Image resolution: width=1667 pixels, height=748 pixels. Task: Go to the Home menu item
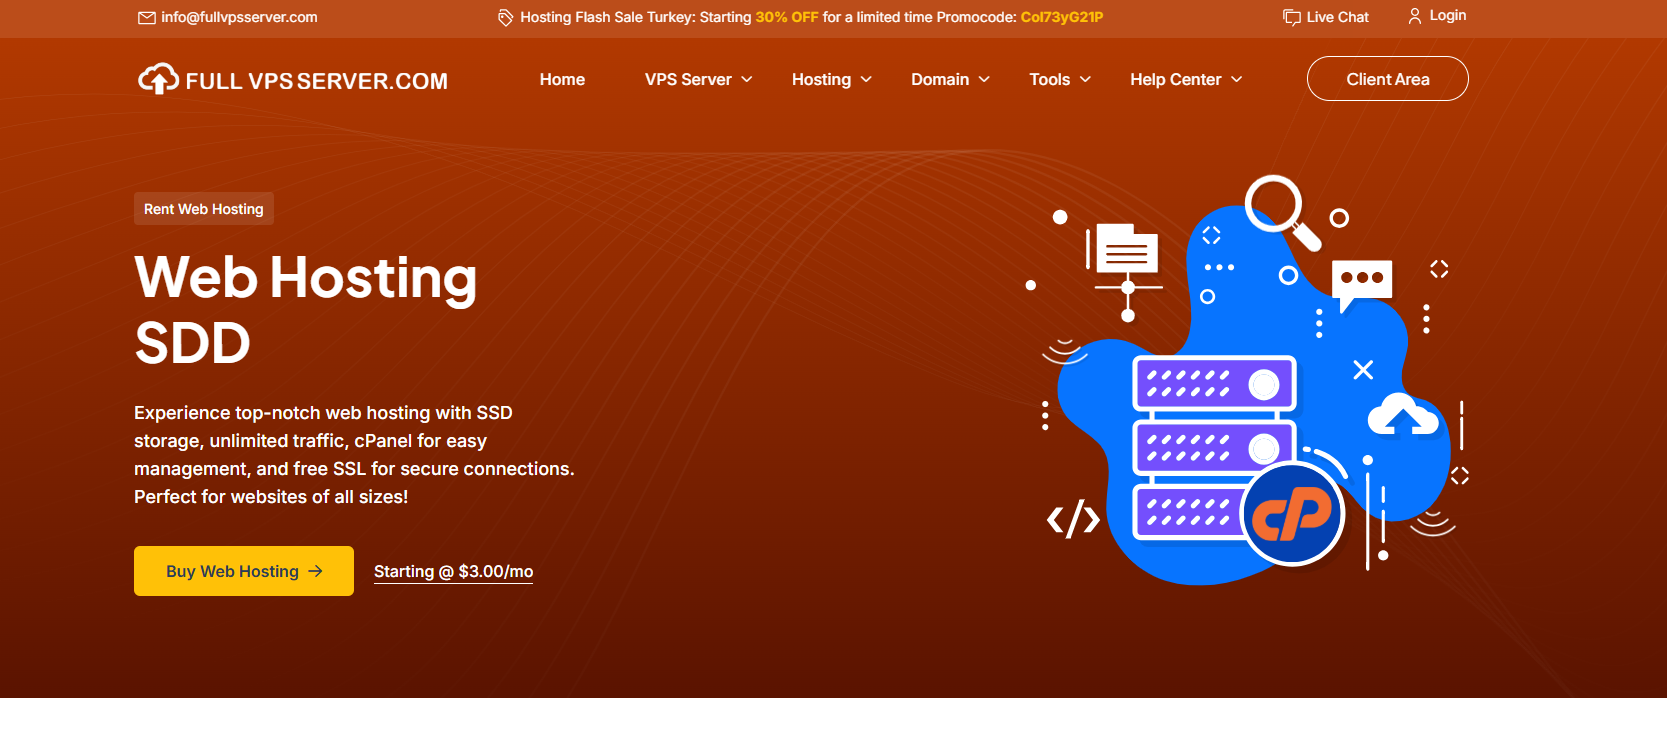(562, 79)
